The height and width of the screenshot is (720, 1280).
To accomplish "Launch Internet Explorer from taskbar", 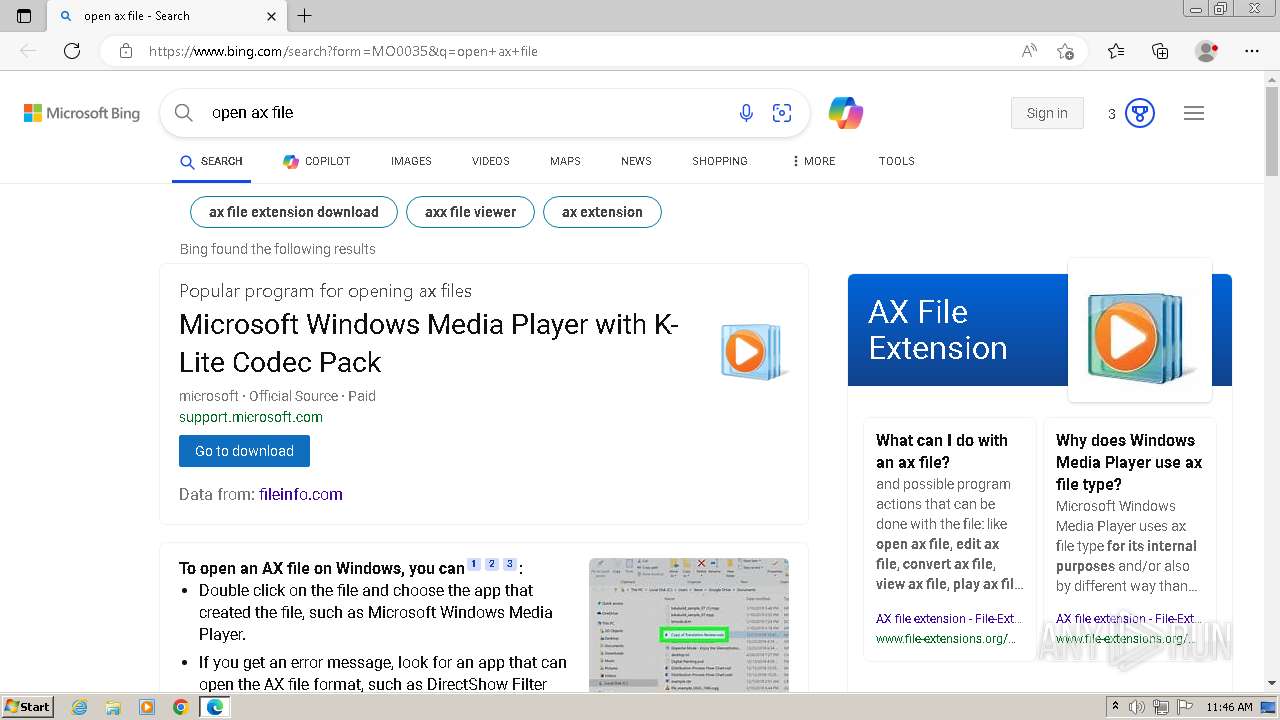I will click(80, 707).
